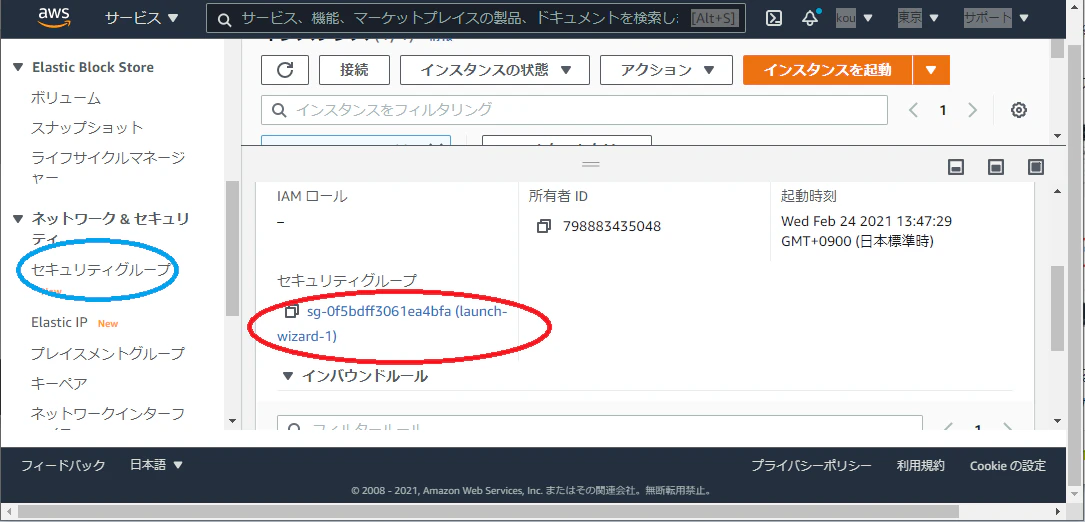
Task: Focus the インスタンスをフィルタリング field
Action: pyautogui.click(x=574, y=109)
